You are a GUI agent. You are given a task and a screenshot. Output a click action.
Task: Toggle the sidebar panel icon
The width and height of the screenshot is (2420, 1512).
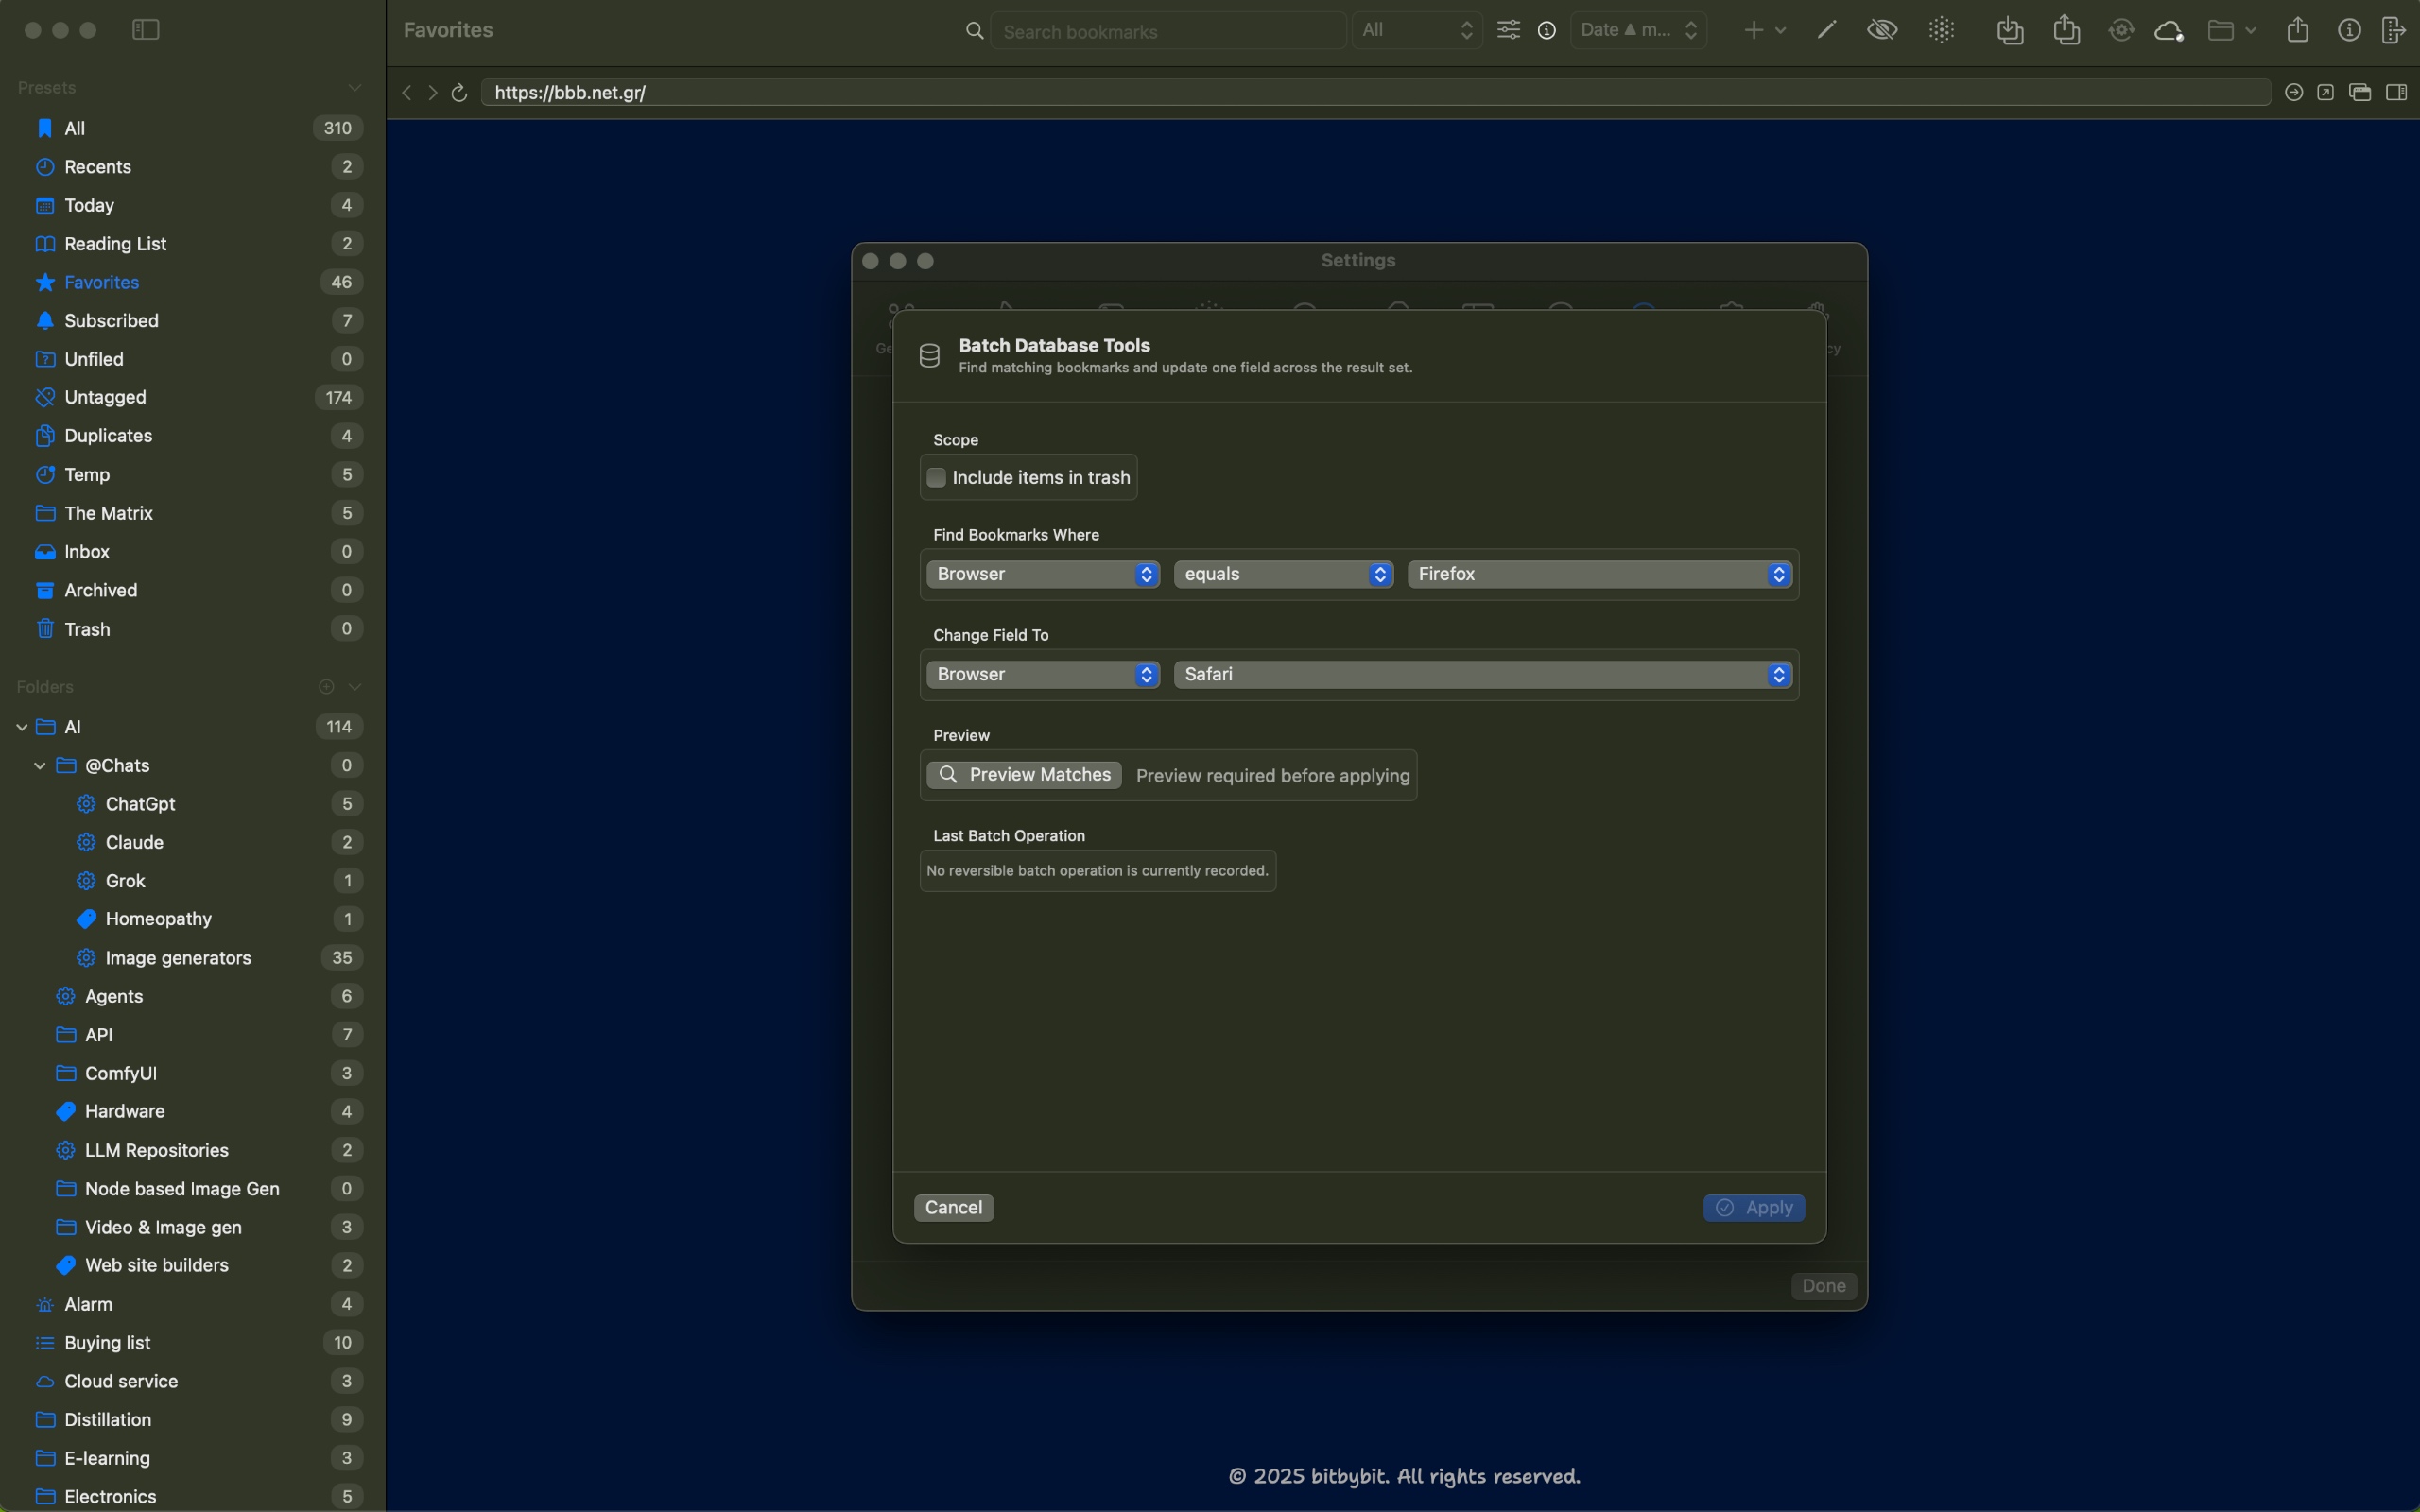146,30
